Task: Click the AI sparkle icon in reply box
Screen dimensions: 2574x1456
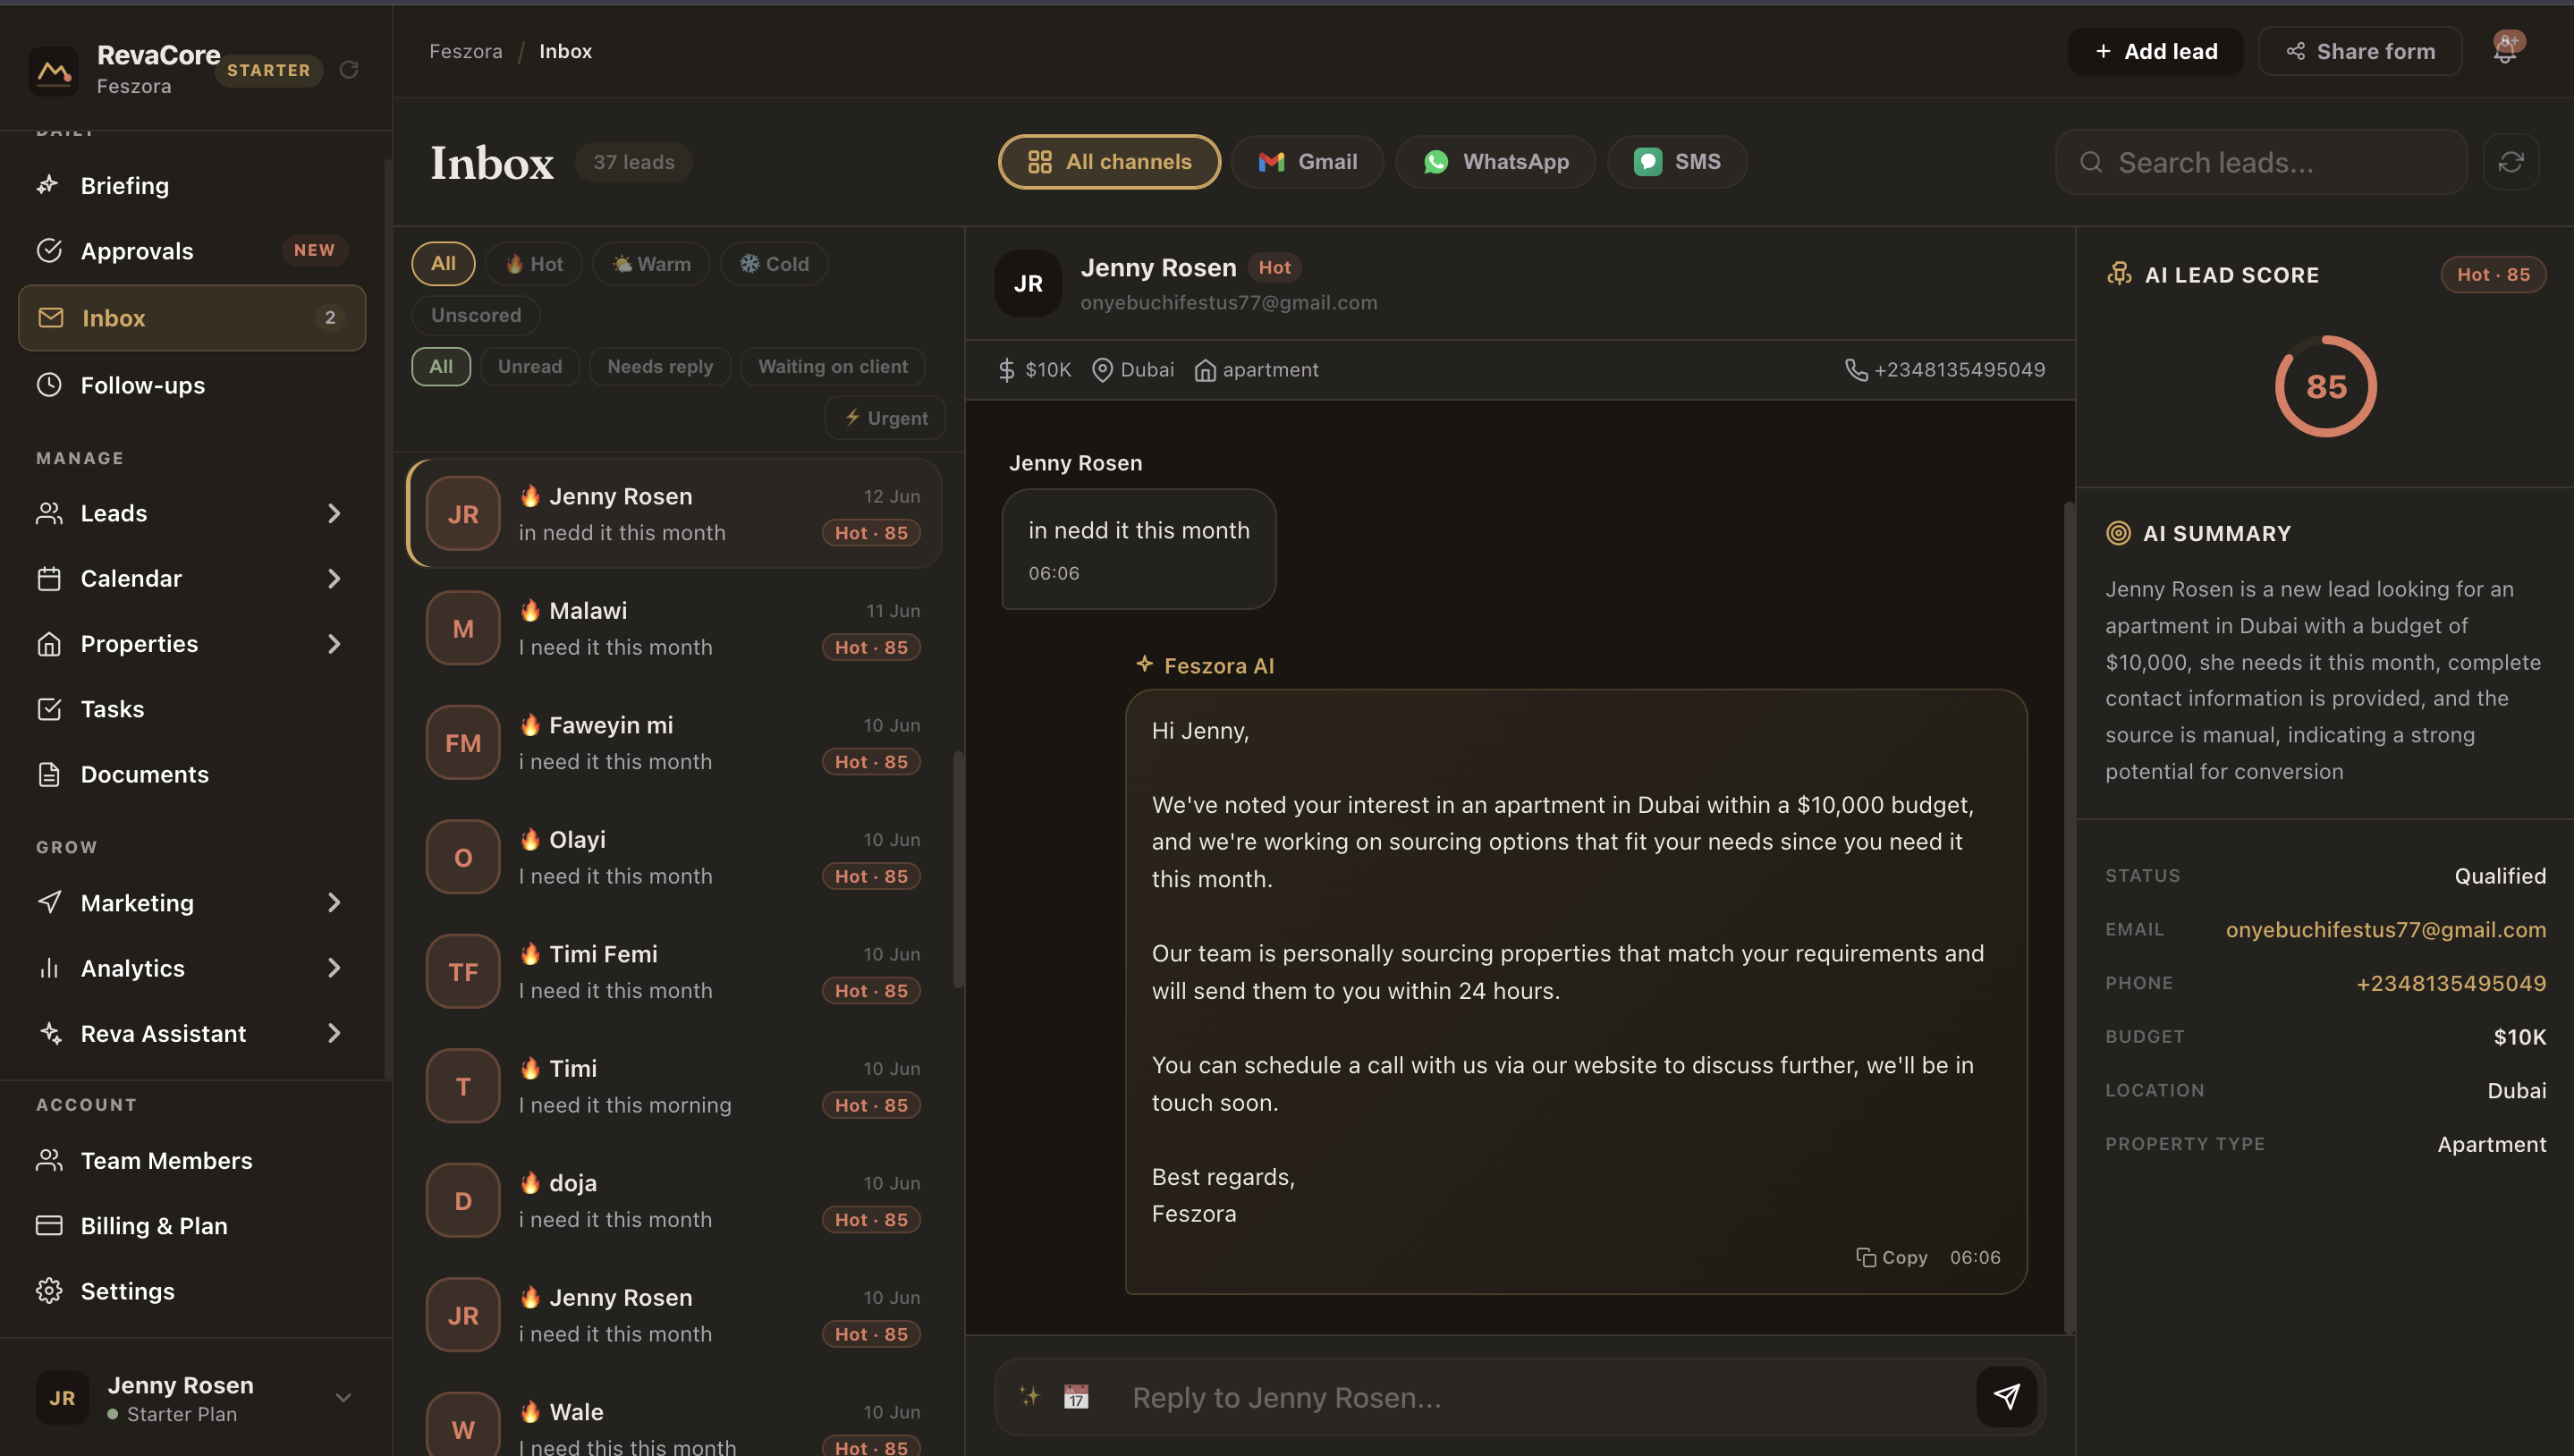Action: (1028, 1396)
